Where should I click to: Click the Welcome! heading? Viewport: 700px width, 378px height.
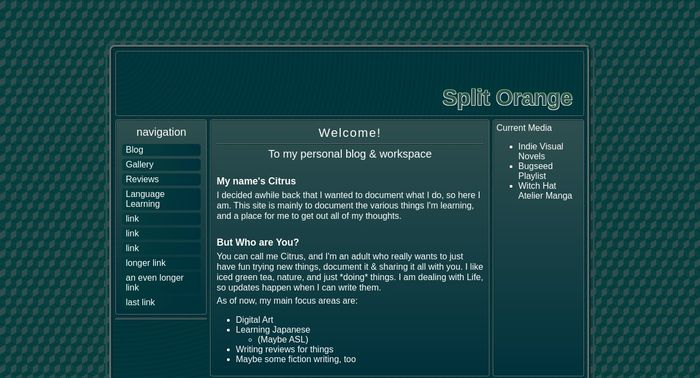coord(350,133)
